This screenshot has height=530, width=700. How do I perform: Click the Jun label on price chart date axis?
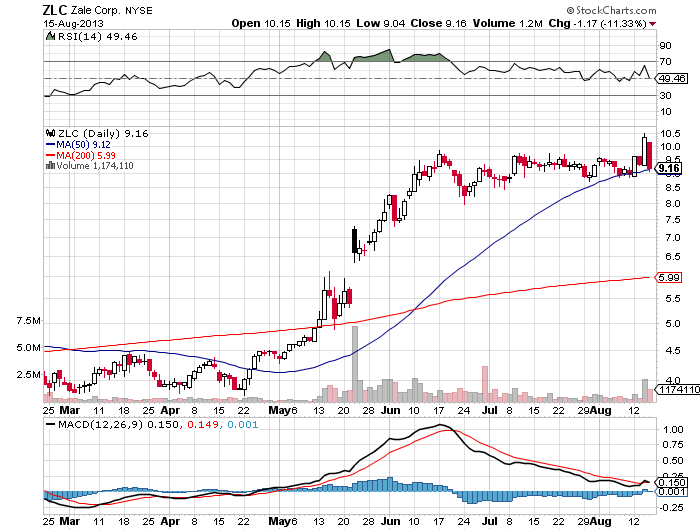coord(390,410)
